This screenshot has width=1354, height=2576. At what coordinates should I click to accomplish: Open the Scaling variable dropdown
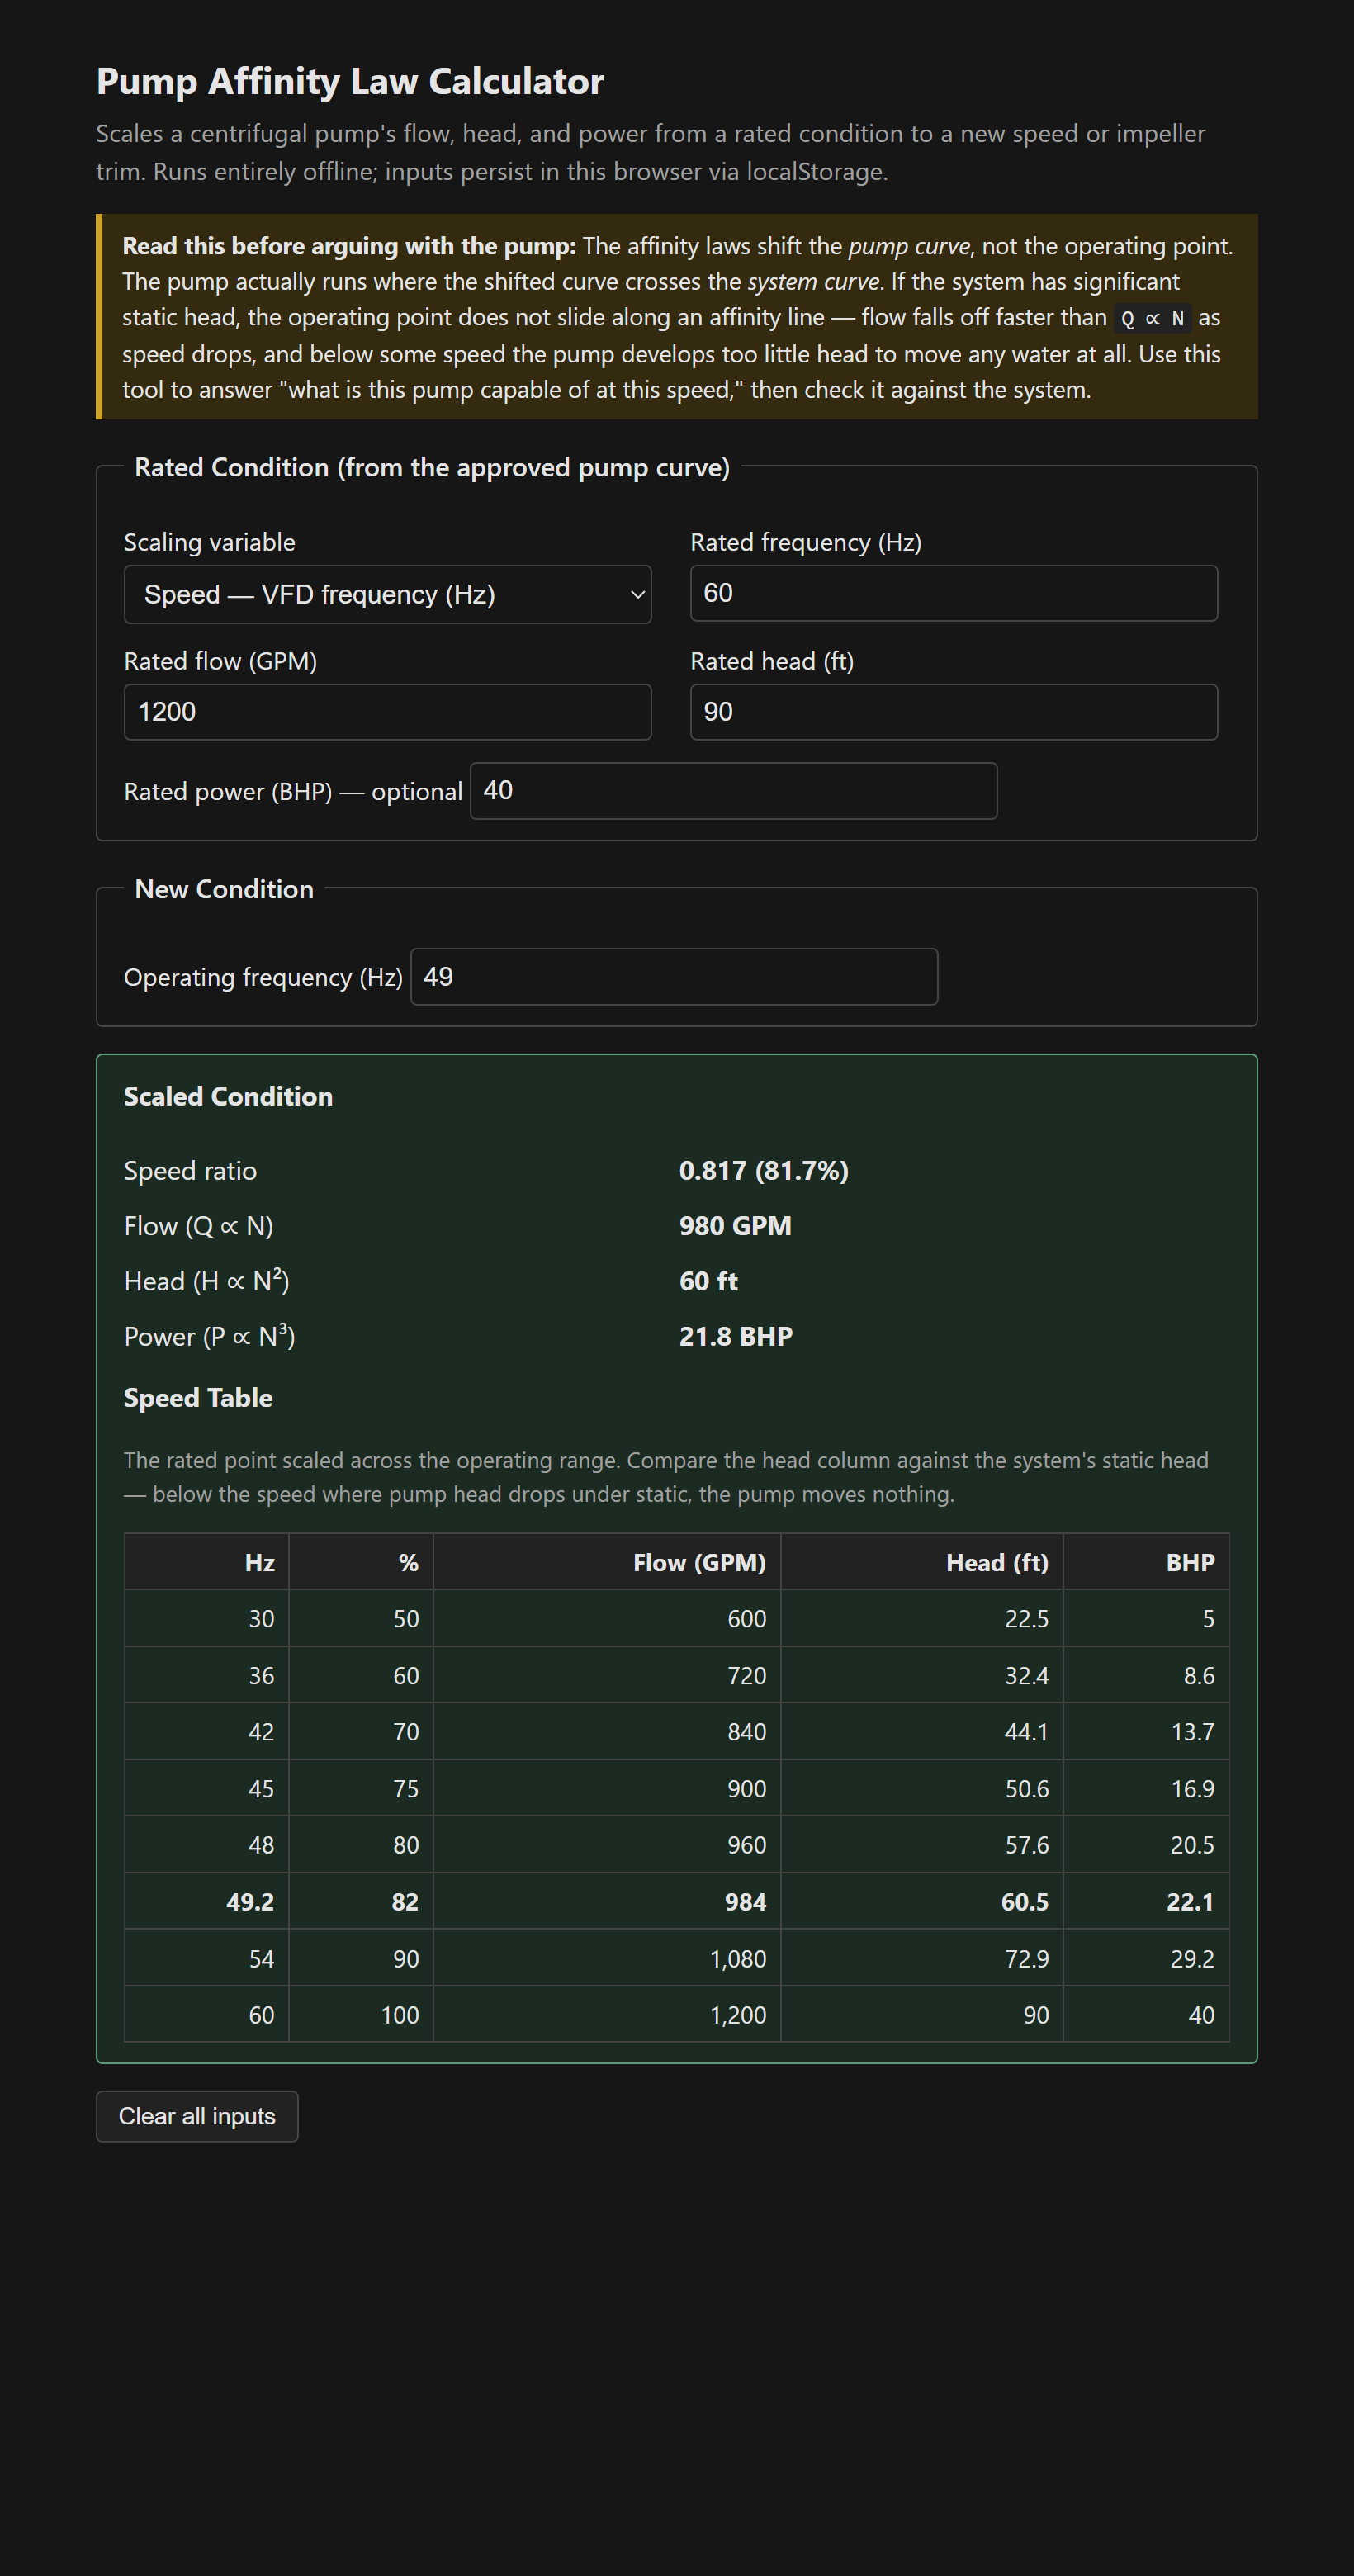387,594
